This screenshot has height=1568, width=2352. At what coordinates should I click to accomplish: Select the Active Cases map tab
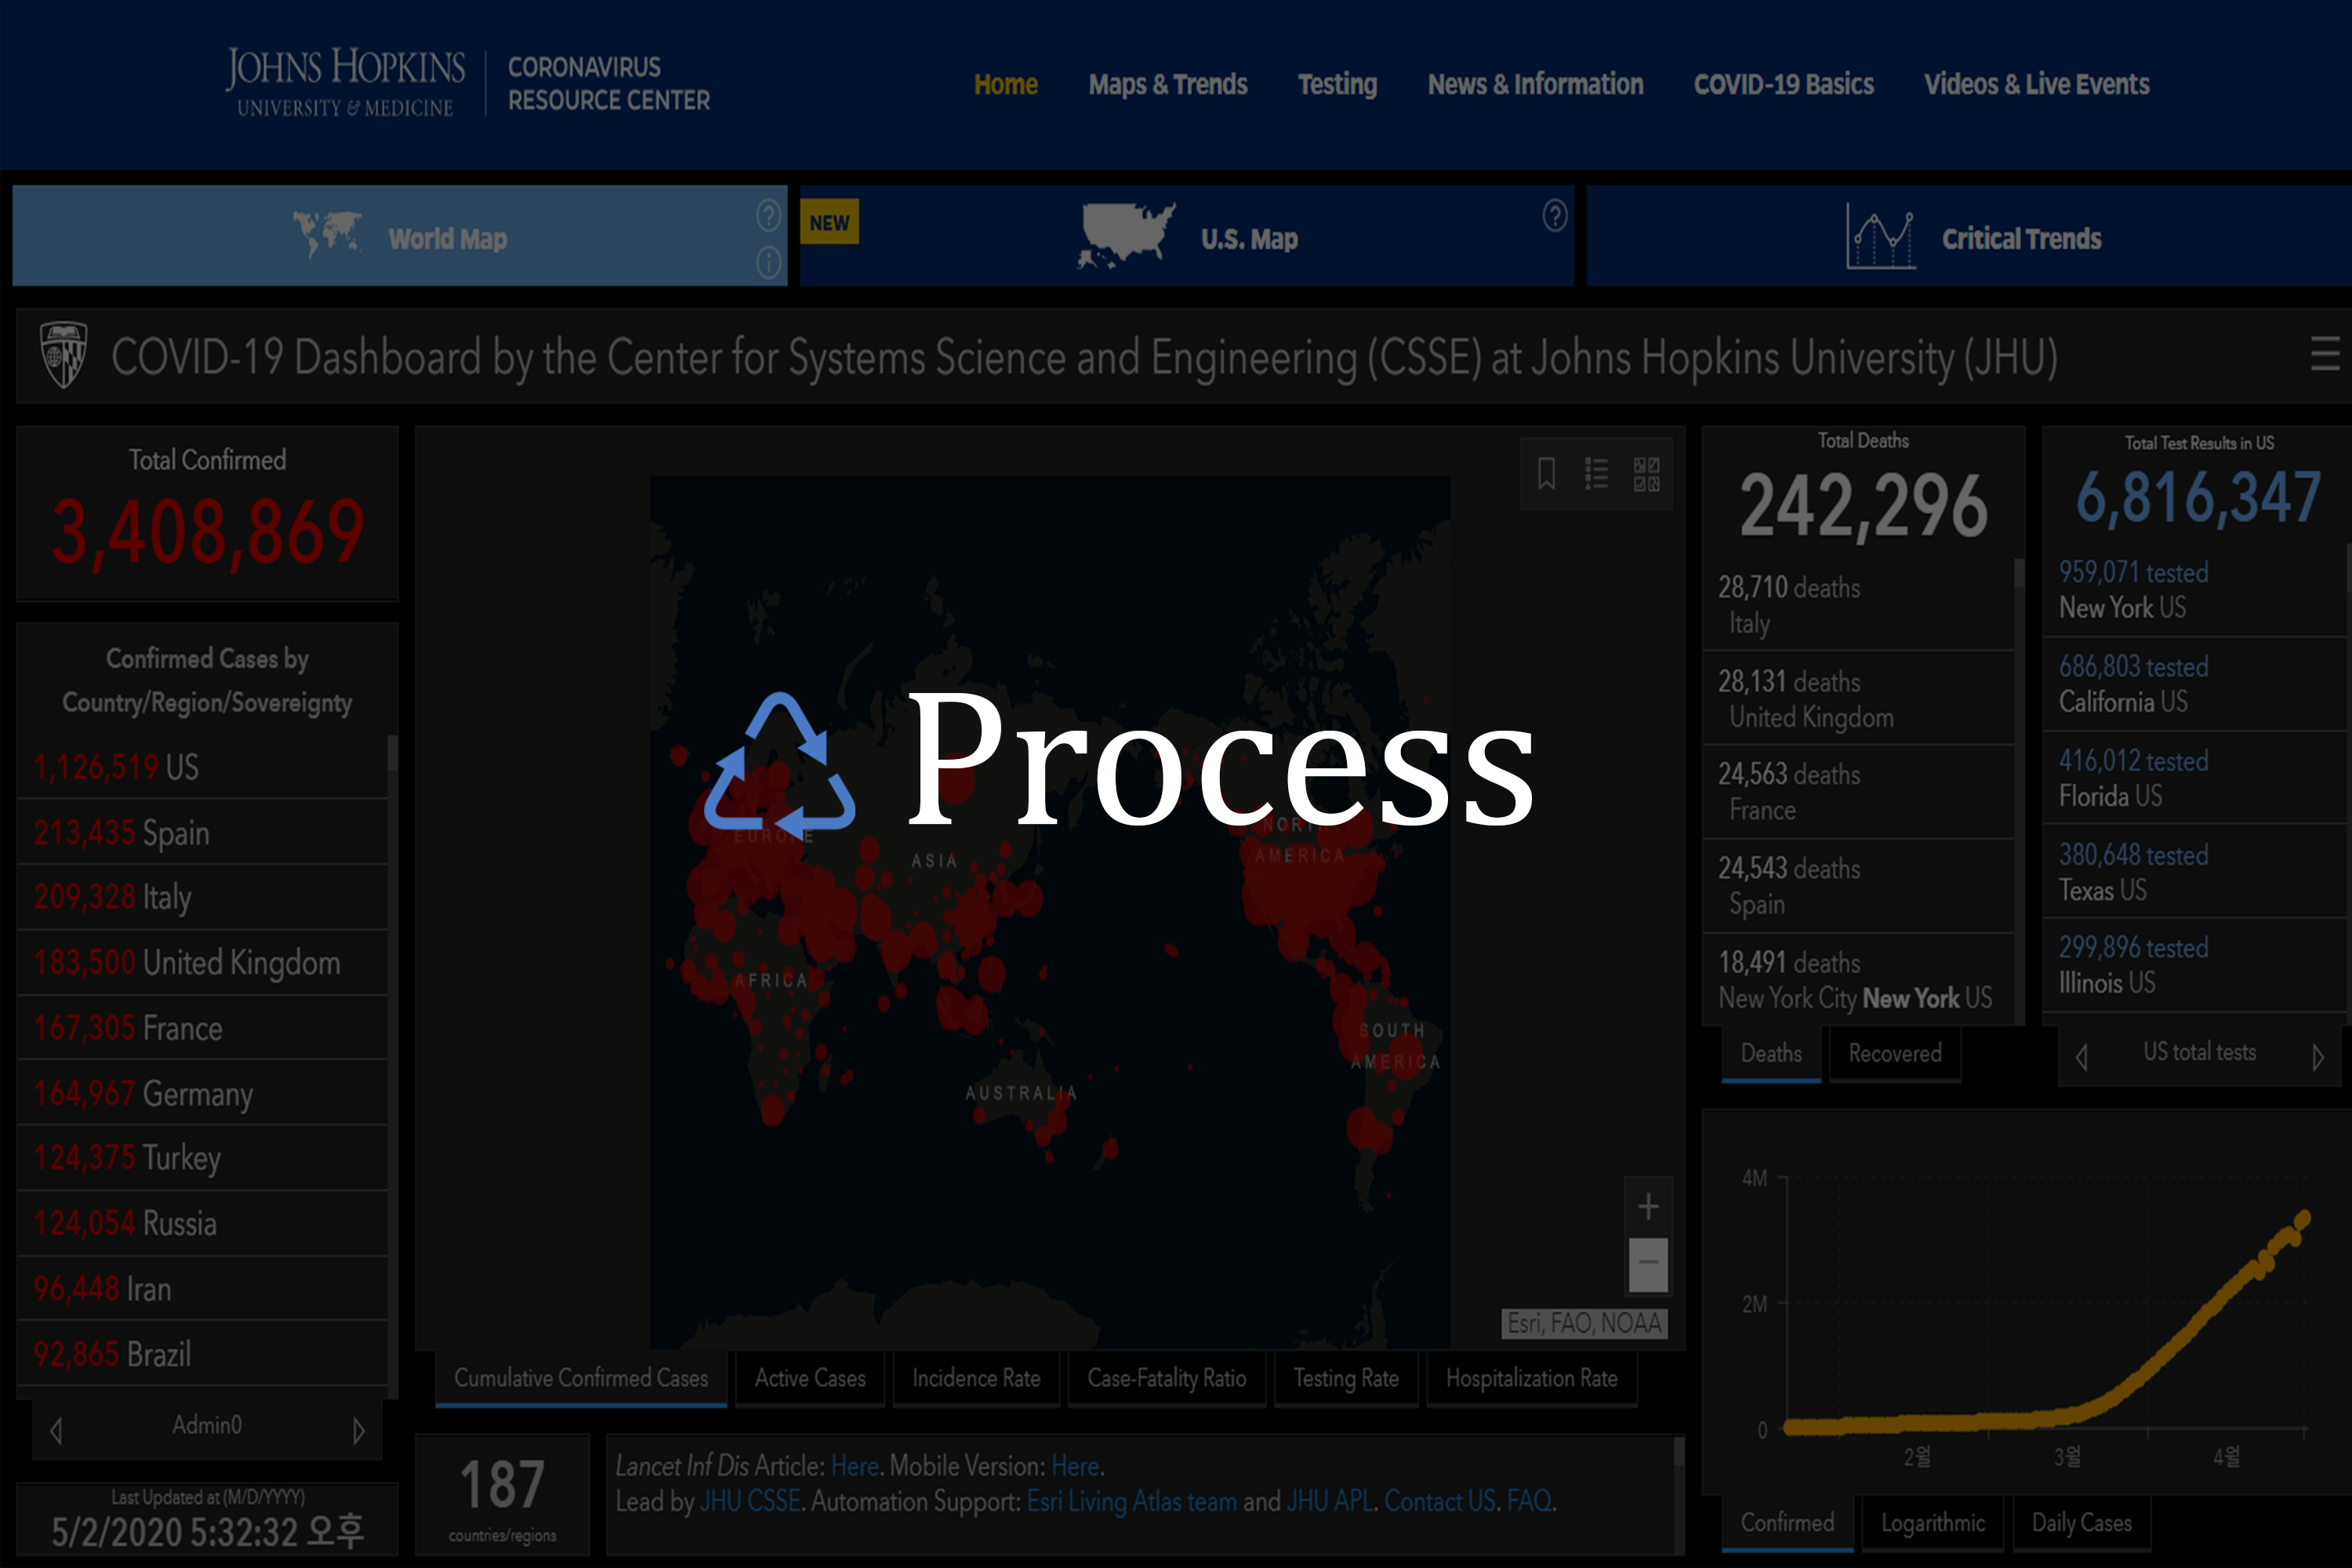click(809, 1378)
